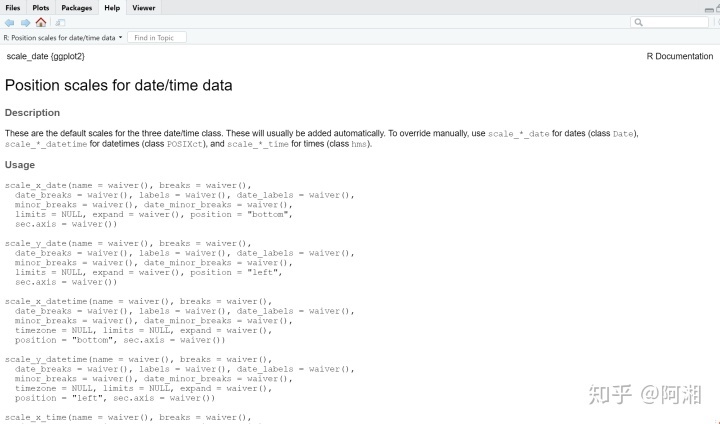
Task: Go back to the previous help topic
Action: tap(9, 23)
